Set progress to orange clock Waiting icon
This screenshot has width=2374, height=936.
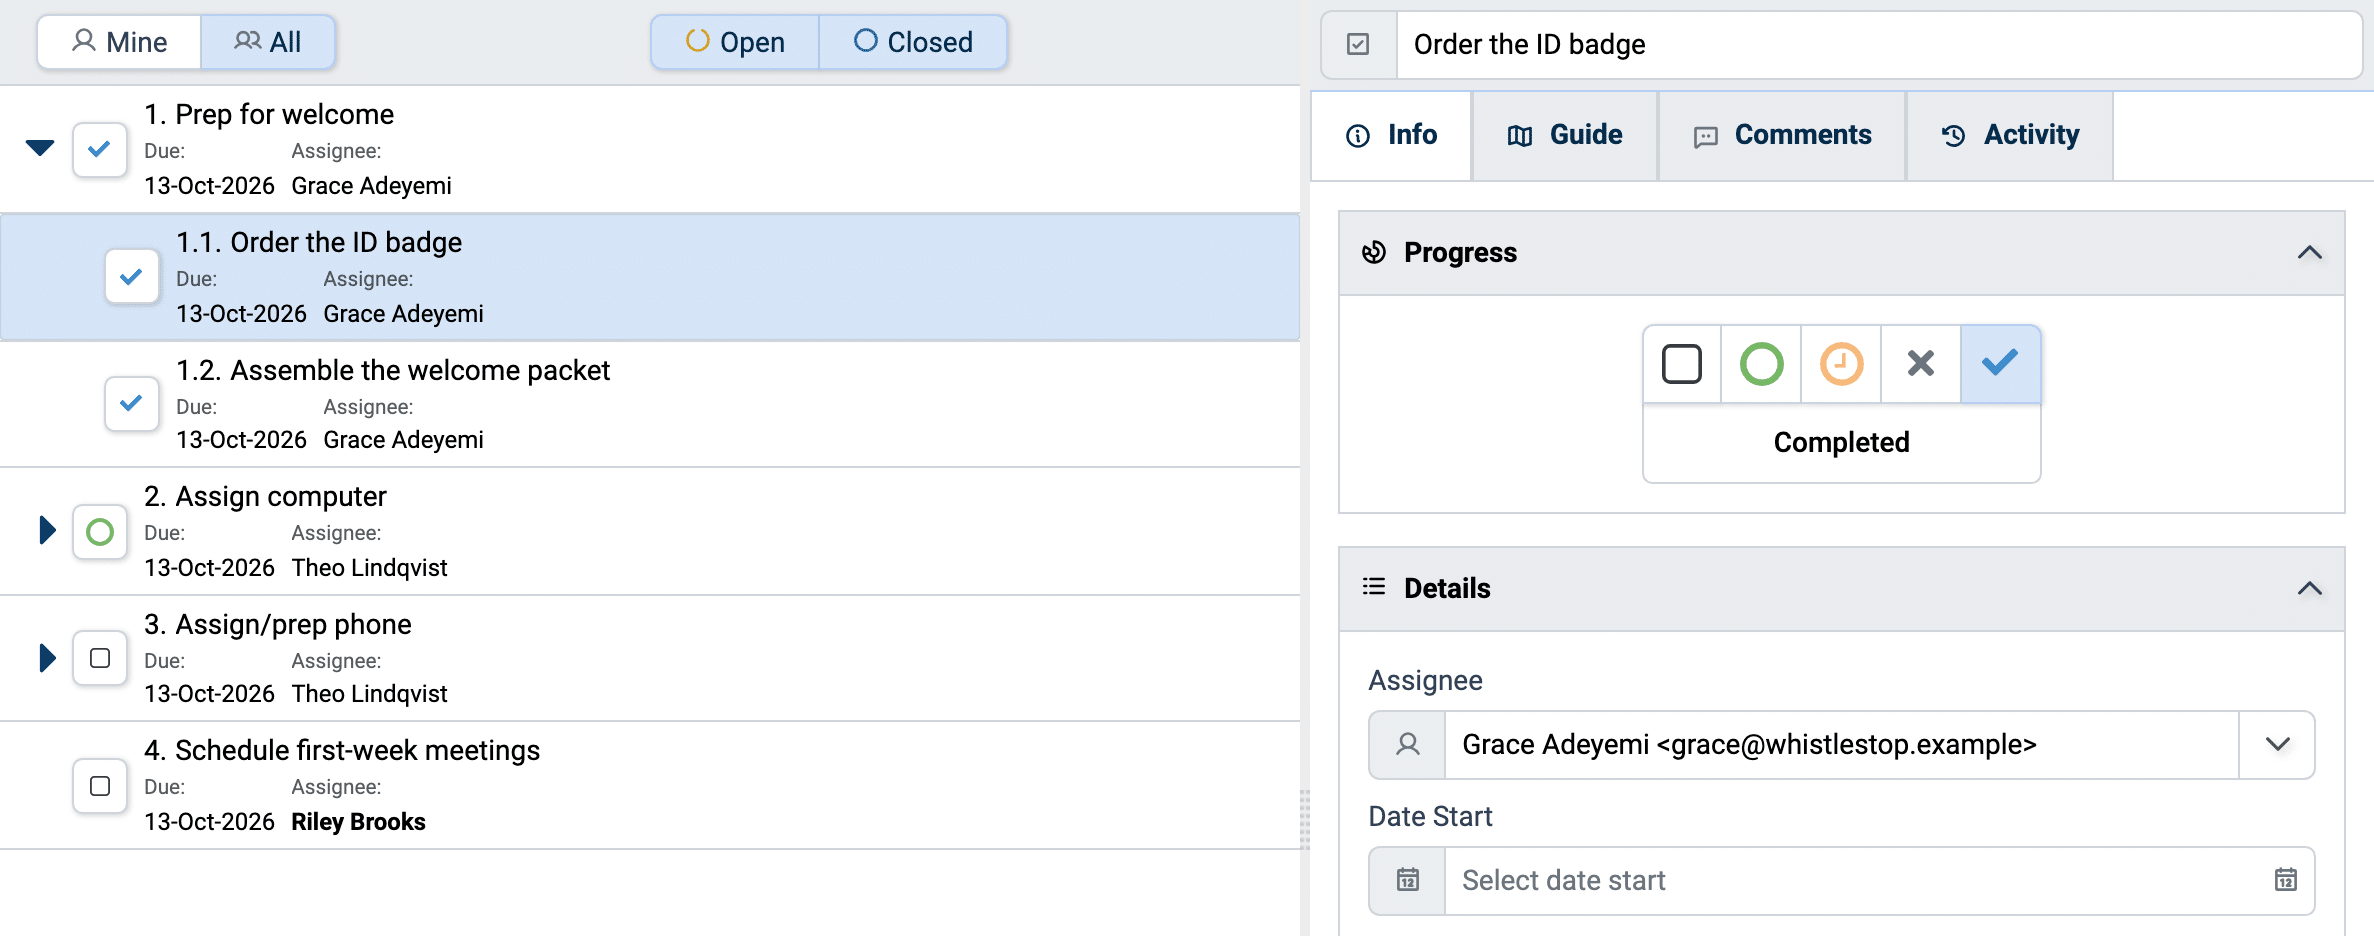[1841, 364]
